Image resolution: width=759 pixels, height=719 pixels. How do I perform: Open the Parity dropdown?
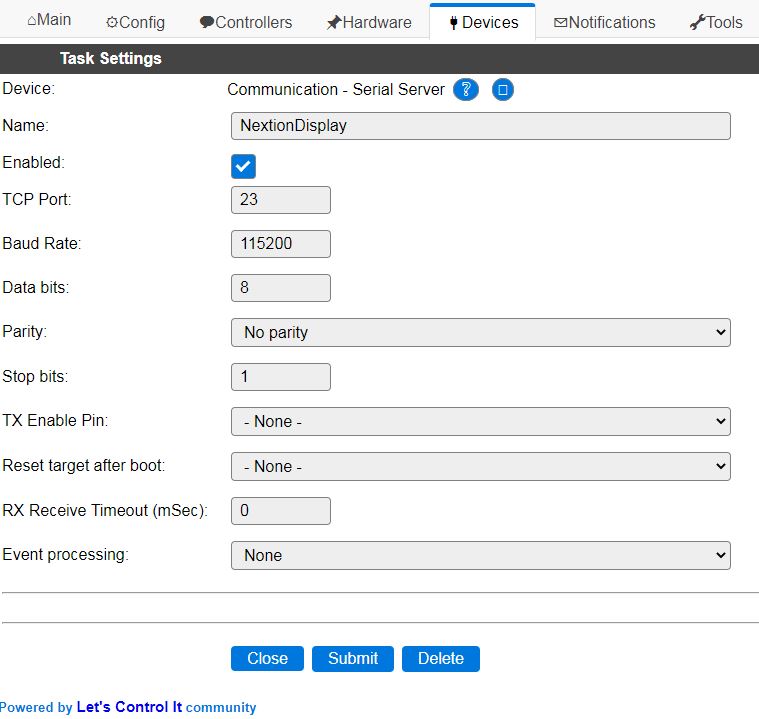click(x=480, y=332)
